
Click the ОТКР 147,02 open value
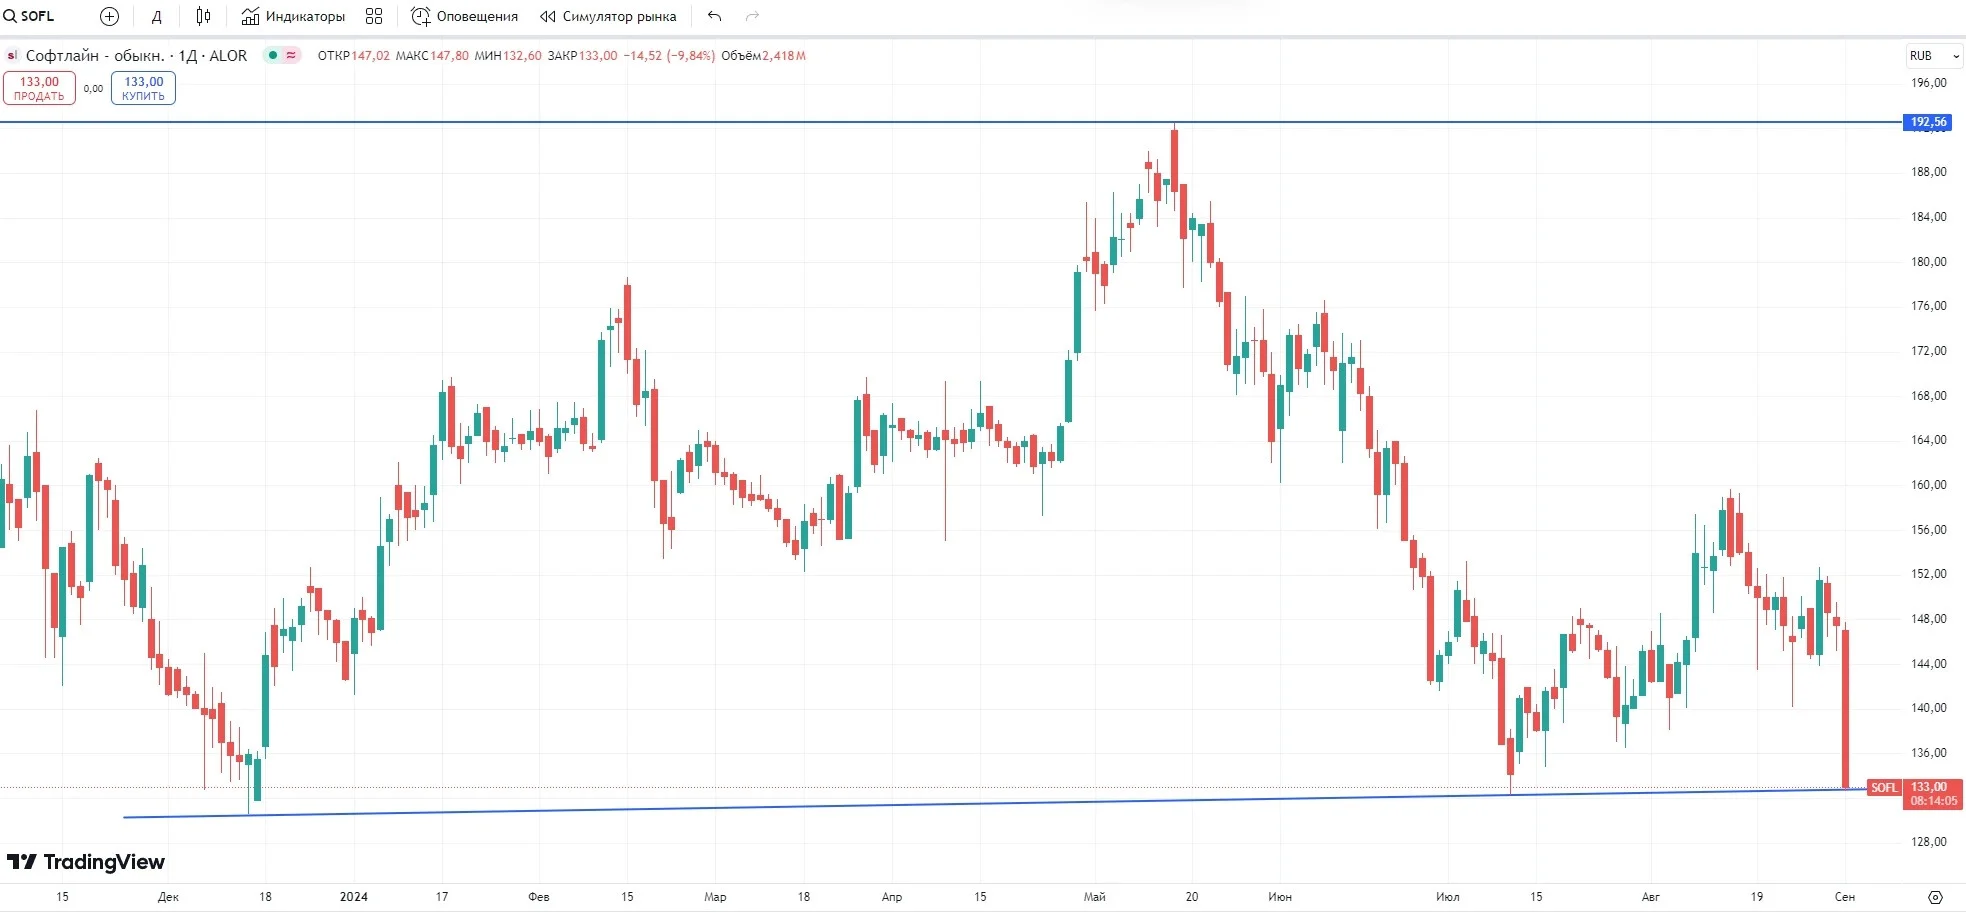tap(353, 56)
